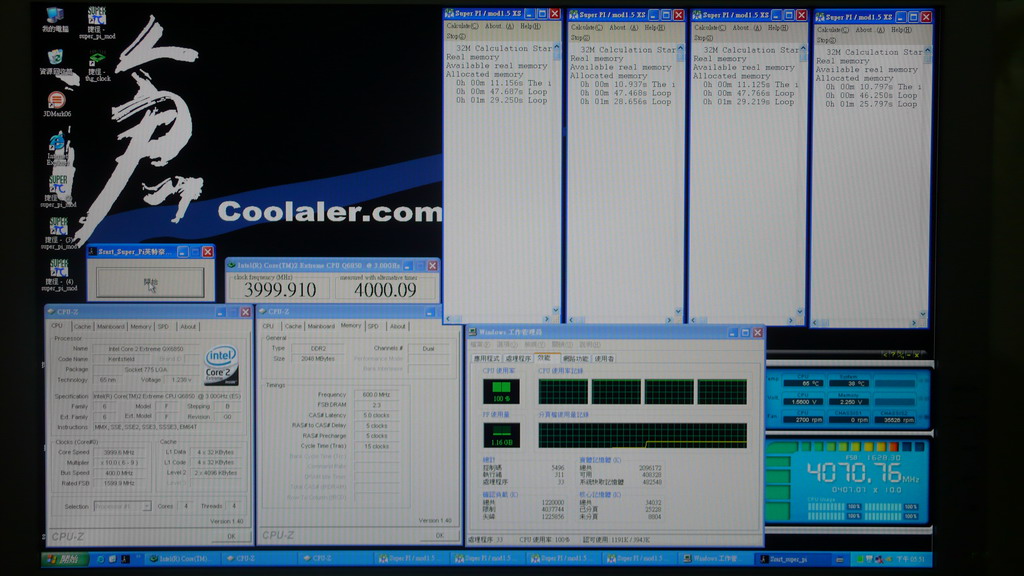Open Help menu in Super PI showing 10.797s
The width and height of the screenshot is (1024, 576).
coord(901,30)
